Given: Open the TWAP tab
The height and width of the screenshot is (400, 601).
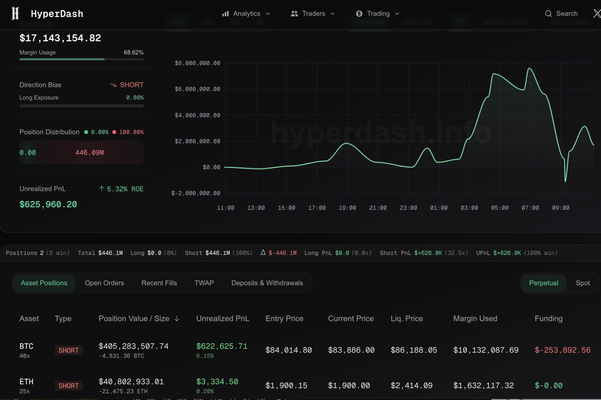Looking at the screenshot, I should coord(204,283).
